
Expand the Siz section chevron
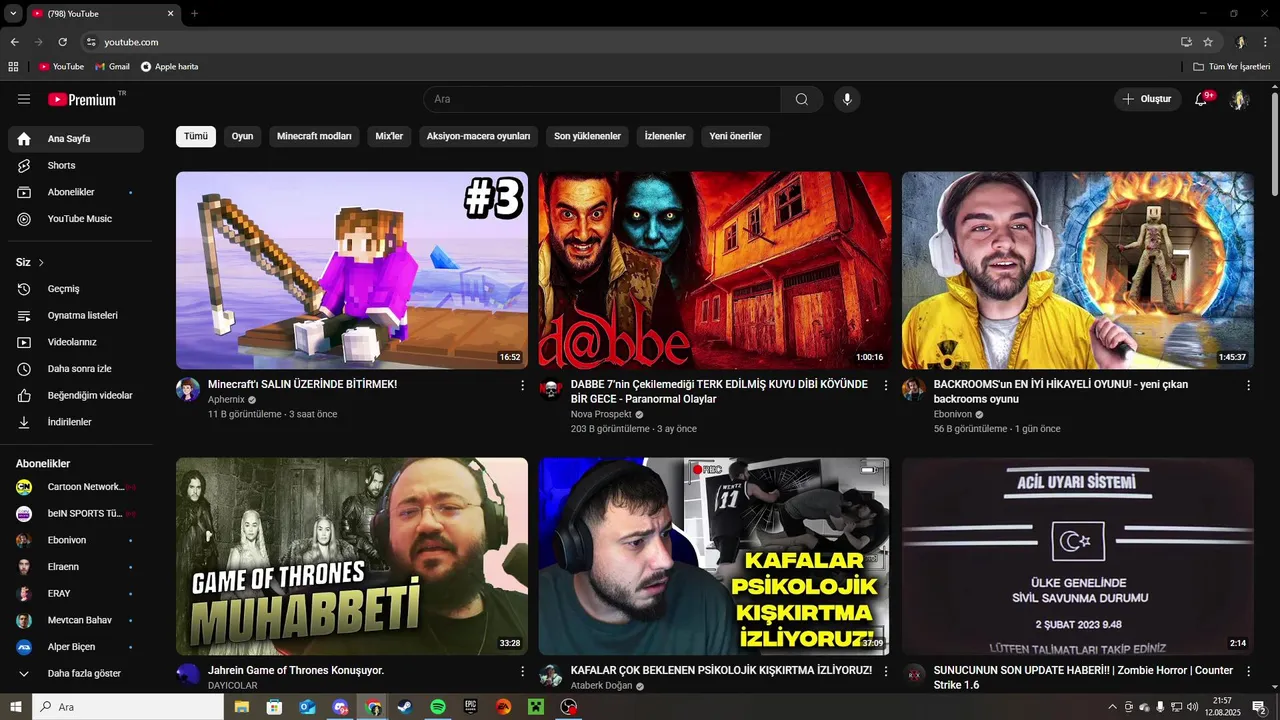tap(41, 263)
